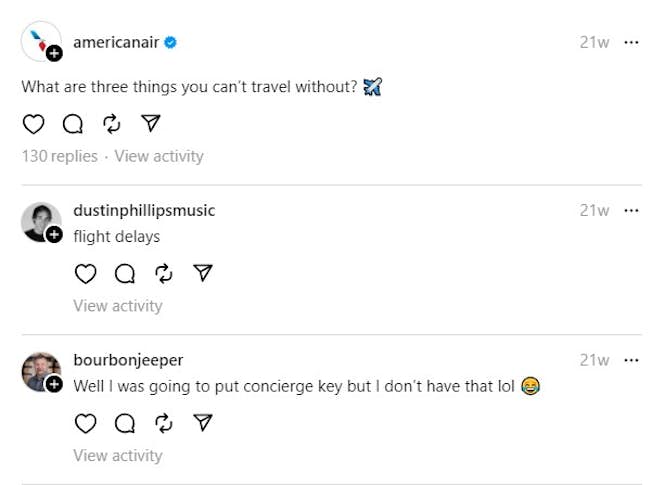Repost dustinphillipsmusic's comment
Screen dimensions: 652x485
click(164, 273)
